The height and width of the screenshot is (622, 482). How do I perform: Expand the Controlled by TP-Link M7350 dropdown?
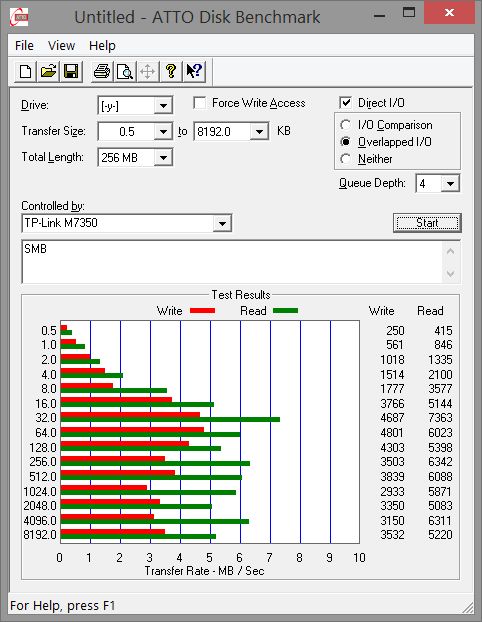[222, 223]
